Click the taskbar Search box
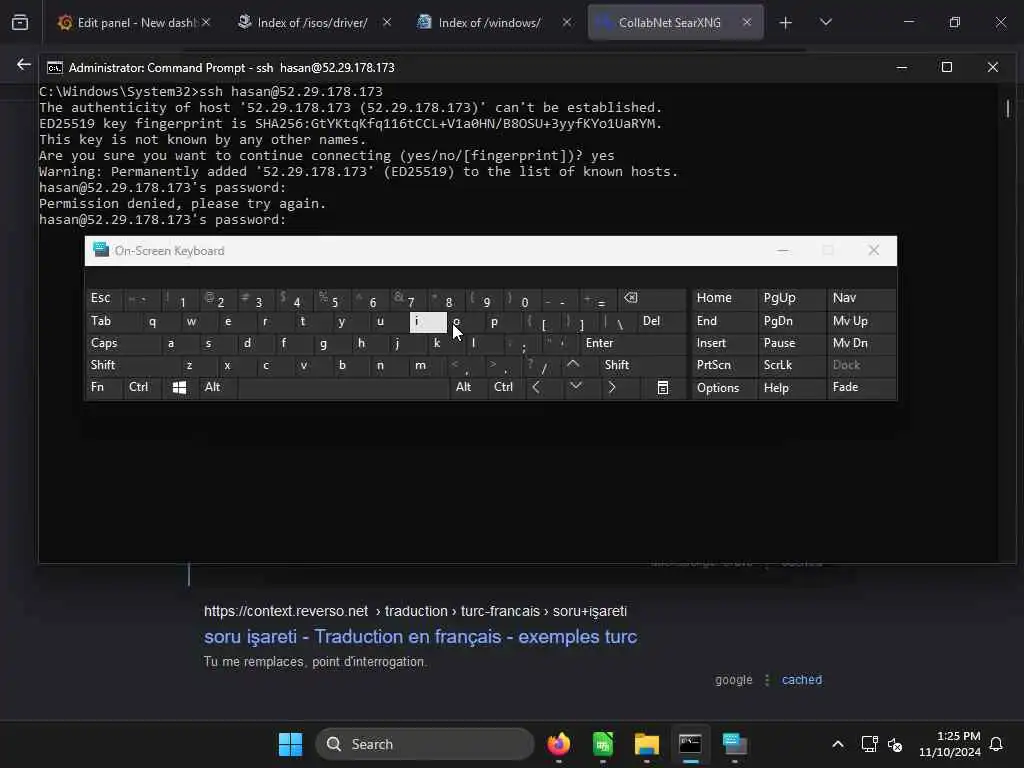 click(424, 744)
